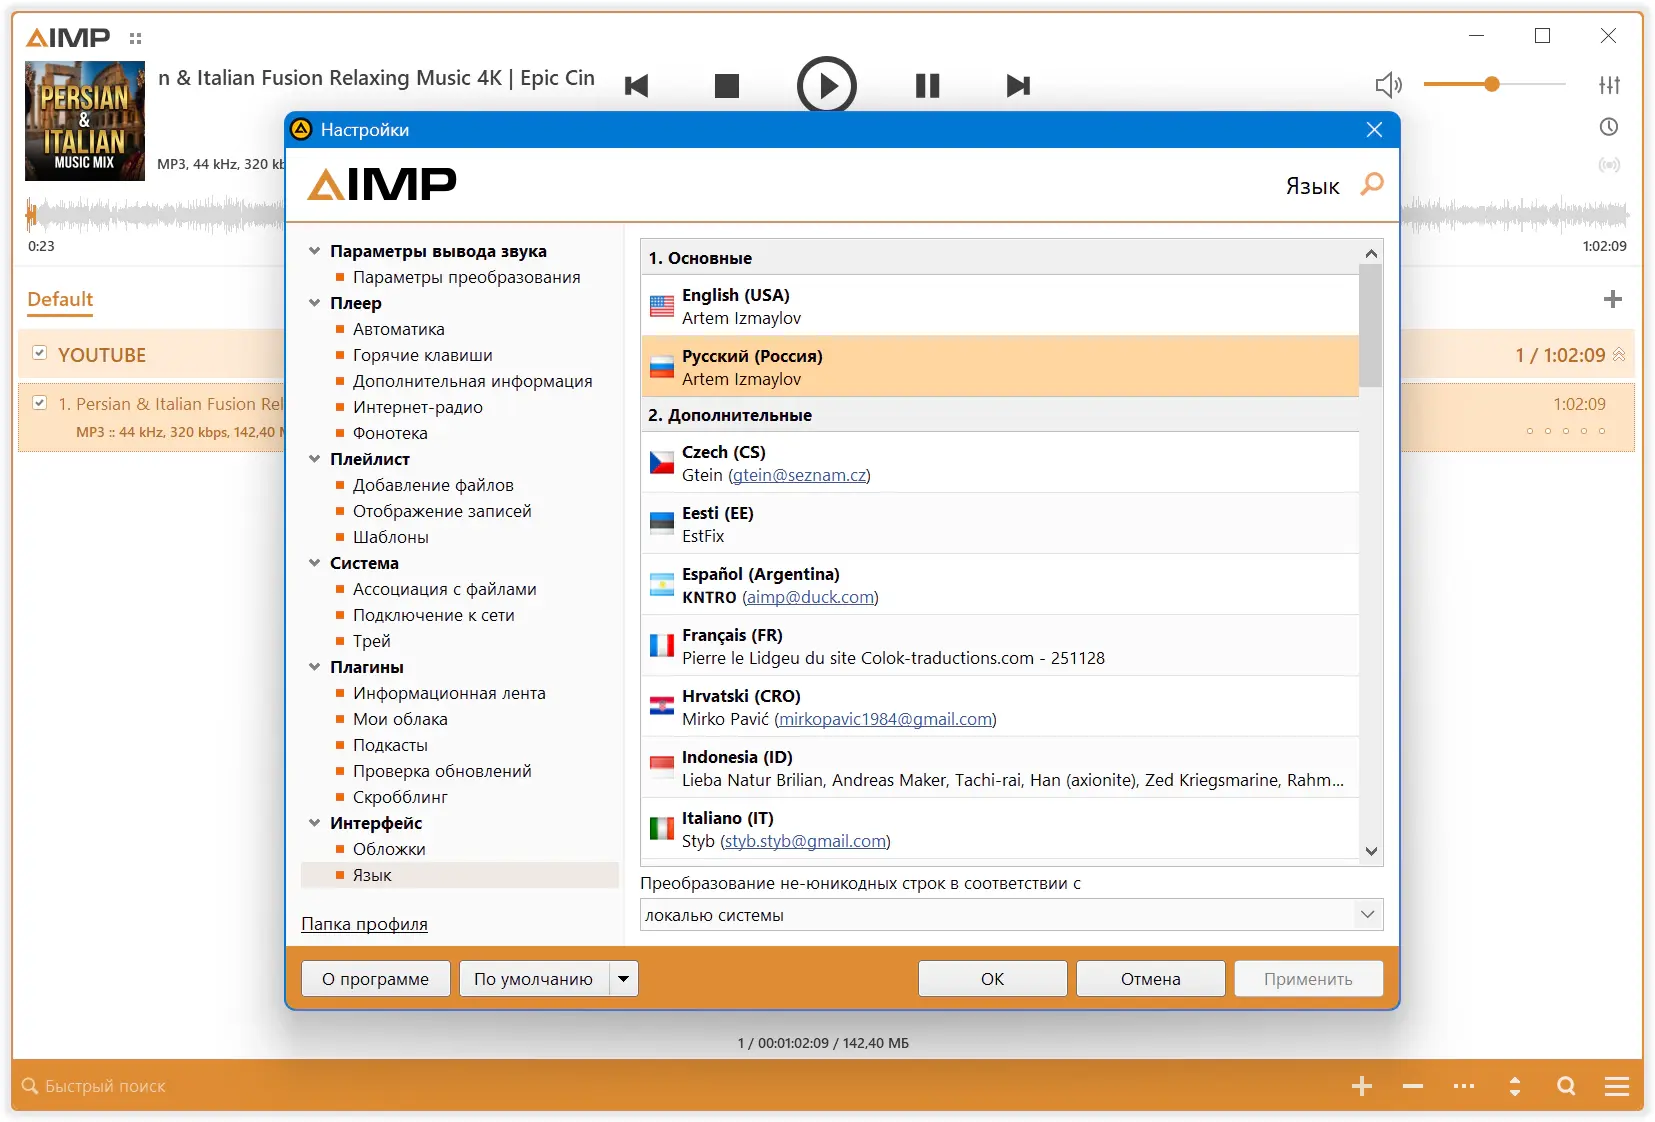Add files using bottom plus icon

click(x=1362, y=1086)
